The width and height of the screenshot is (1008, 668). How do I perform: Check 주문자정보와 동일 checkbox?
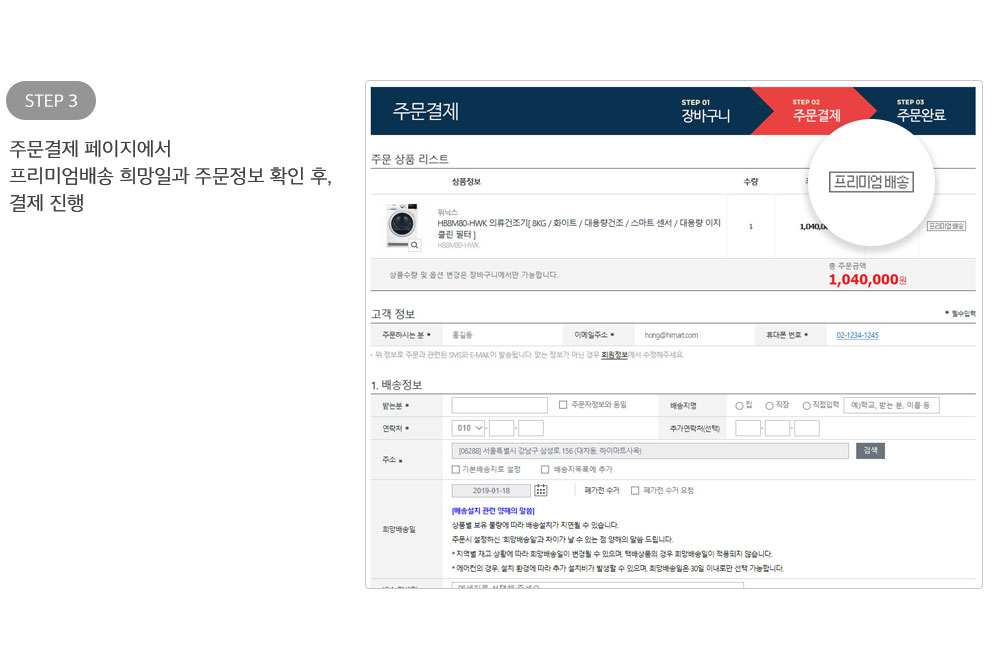(x=563, y=405)
